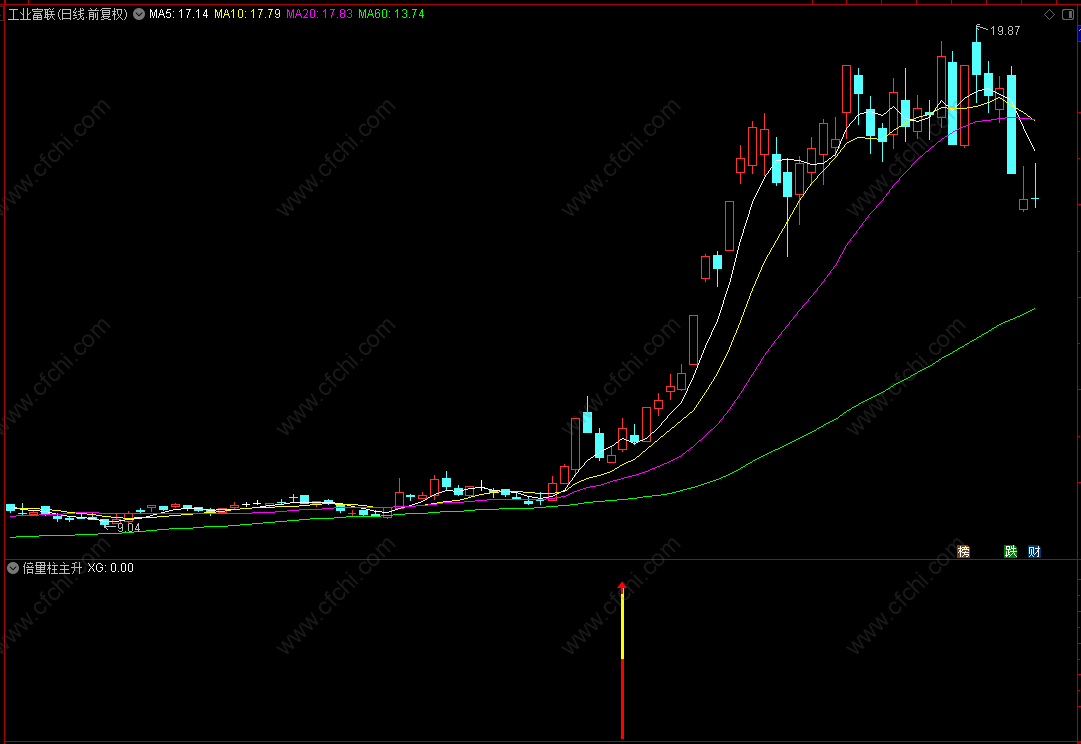This screenshot has height=744, width=1081.
Task: Click the green 跌 badge icon
Action: 1010,551
